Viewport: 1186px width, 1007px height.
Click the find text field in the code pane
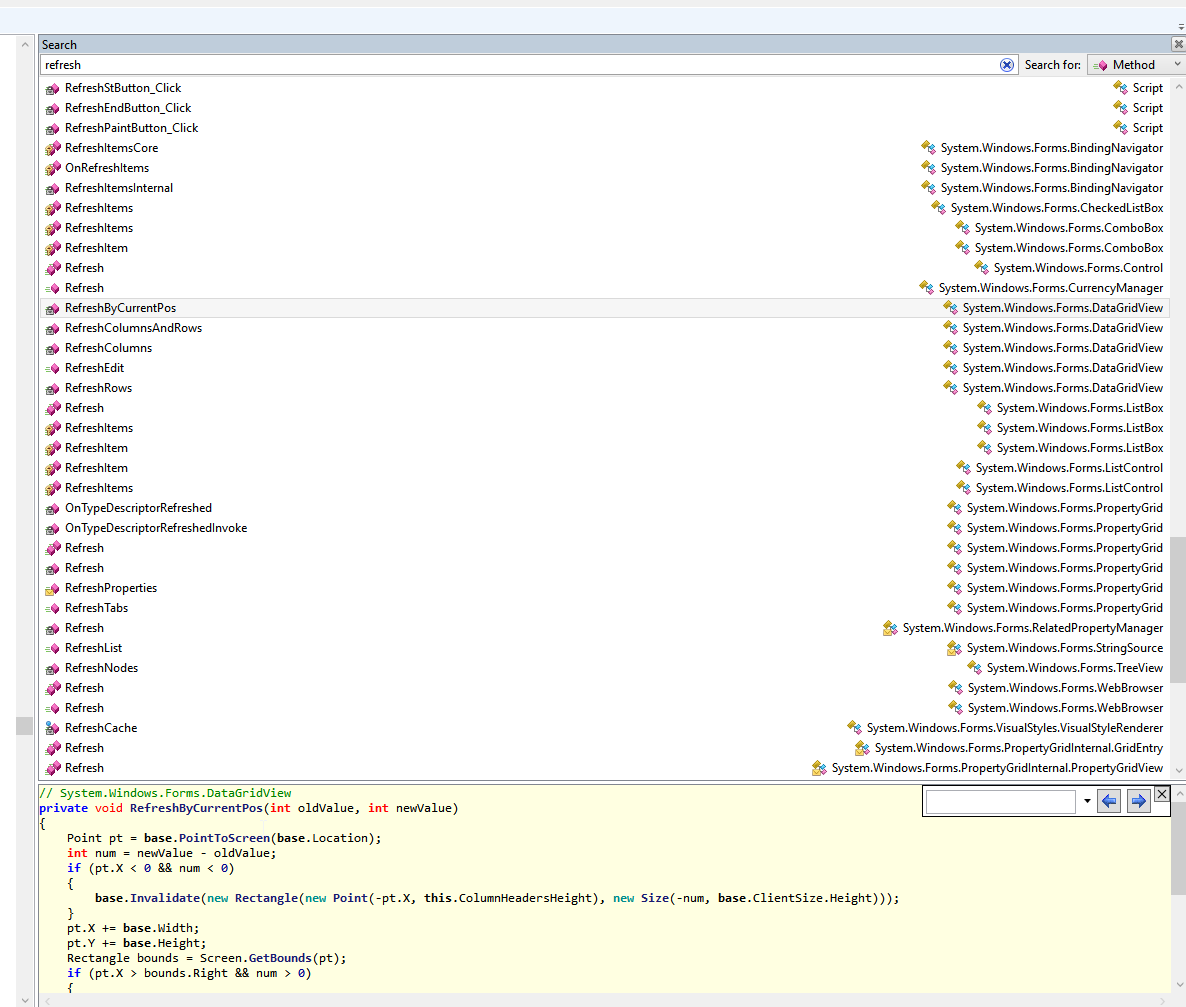[x=1000, y=802]
